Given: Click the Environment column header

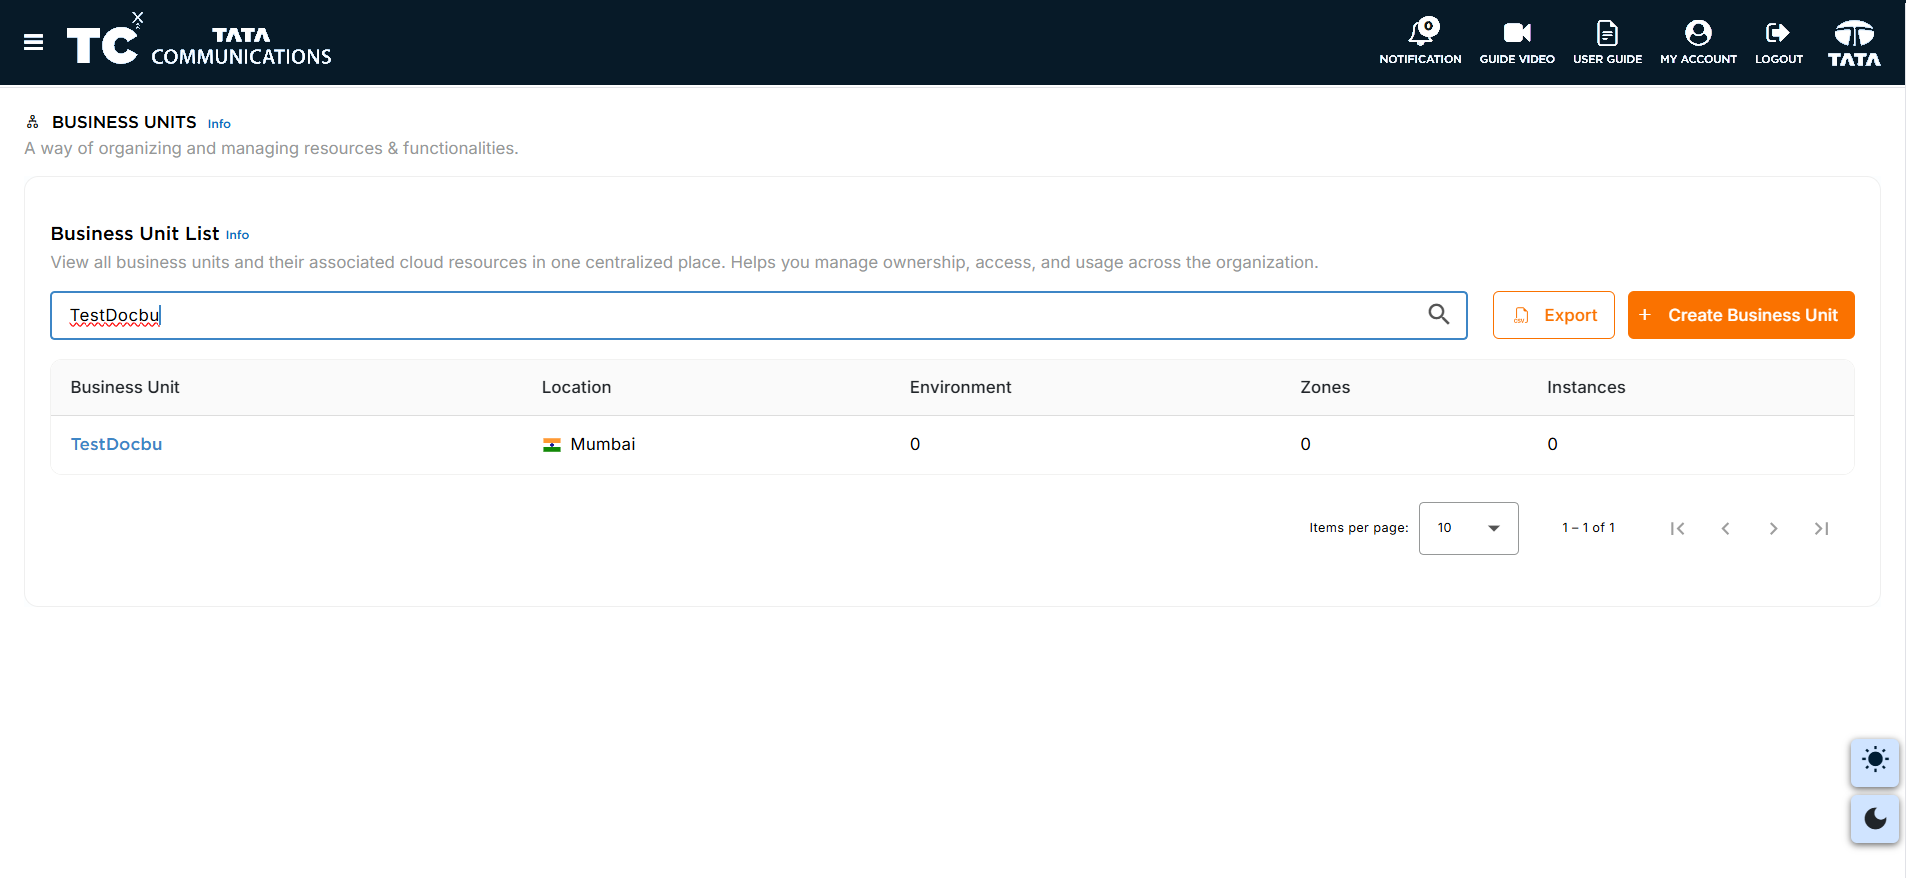Looking at the screenshot, I should 960,387.
